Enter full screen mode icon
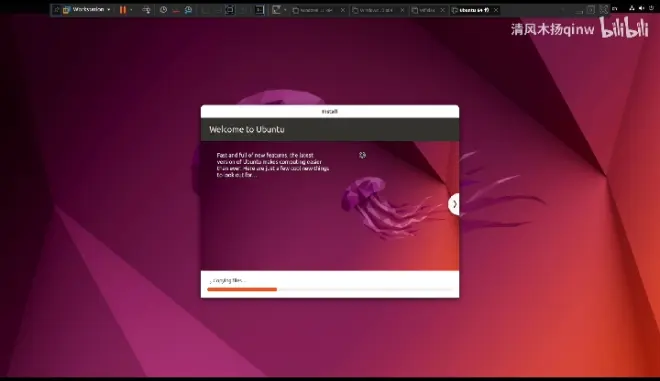This screenshot has width=660, height=381. pos(230,10)
